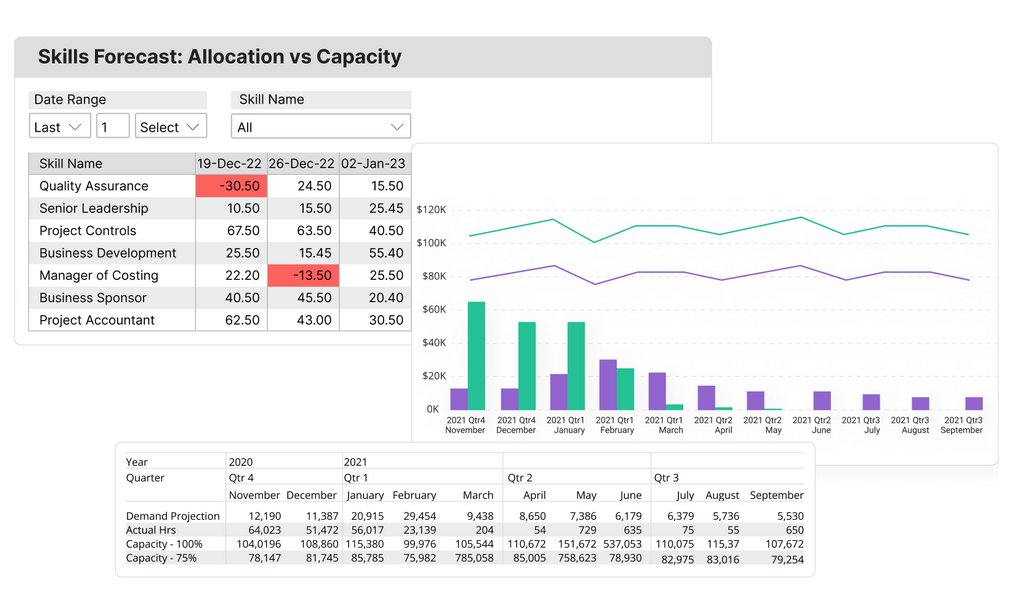Click the red -30.50 Quality Assurance cell
This screenshot has width=1022, height=600.
231,186
